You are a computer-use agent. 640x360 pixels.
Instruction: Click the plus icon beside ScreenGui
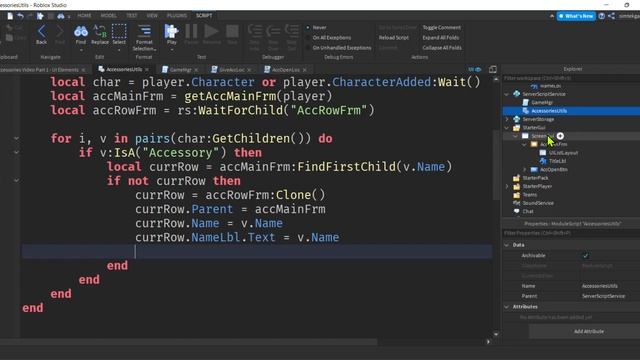click(560, 136)
